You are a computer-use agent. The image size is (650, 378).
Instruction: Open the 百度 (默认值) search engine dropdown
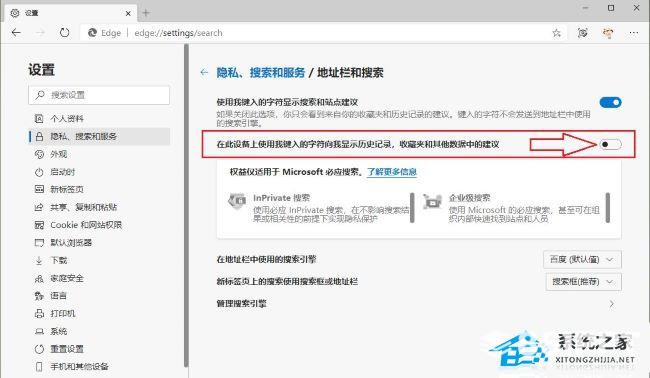[582, 259]
